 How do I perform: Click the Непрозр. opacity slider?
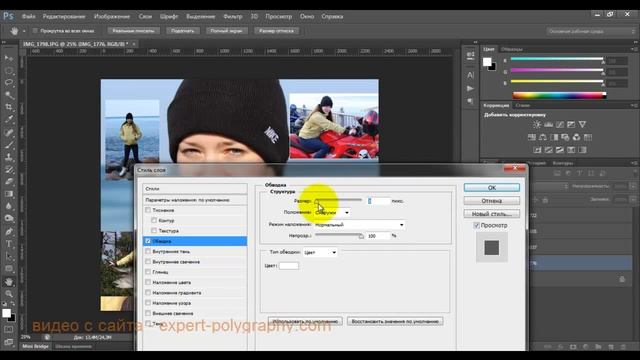[339, 235]
